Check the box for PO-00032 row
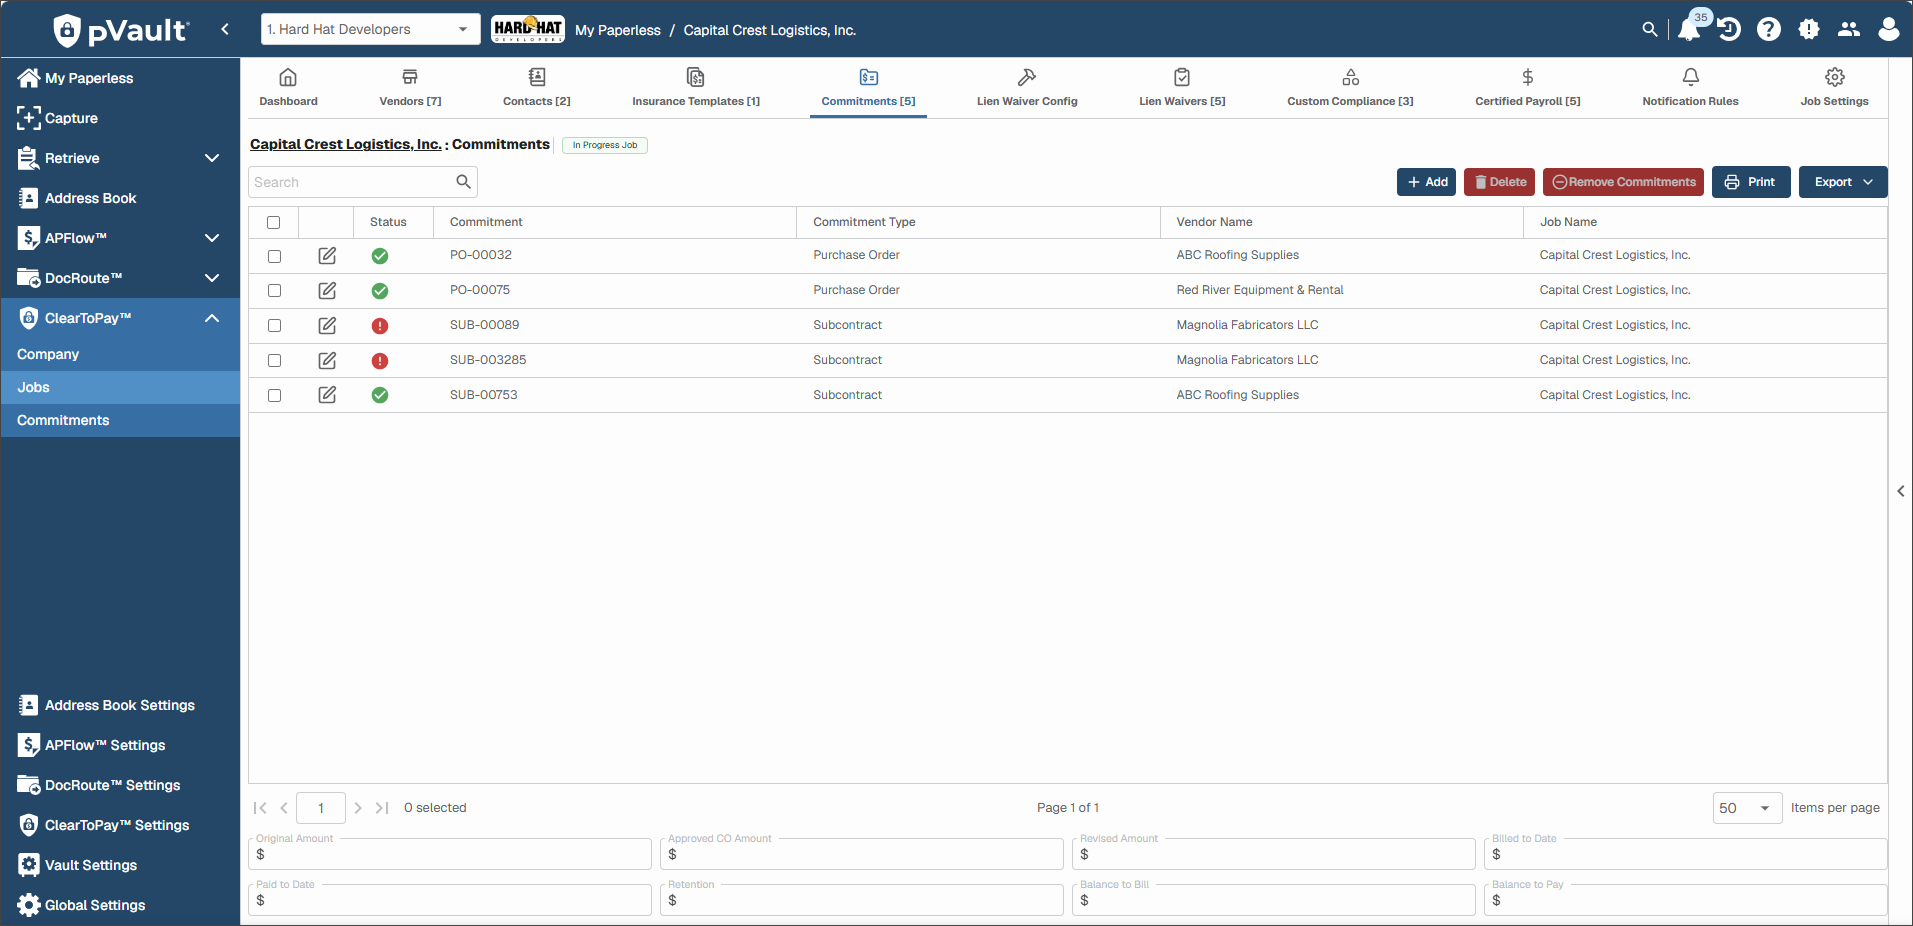The image size is (1913, 926). tap(274, 257)
